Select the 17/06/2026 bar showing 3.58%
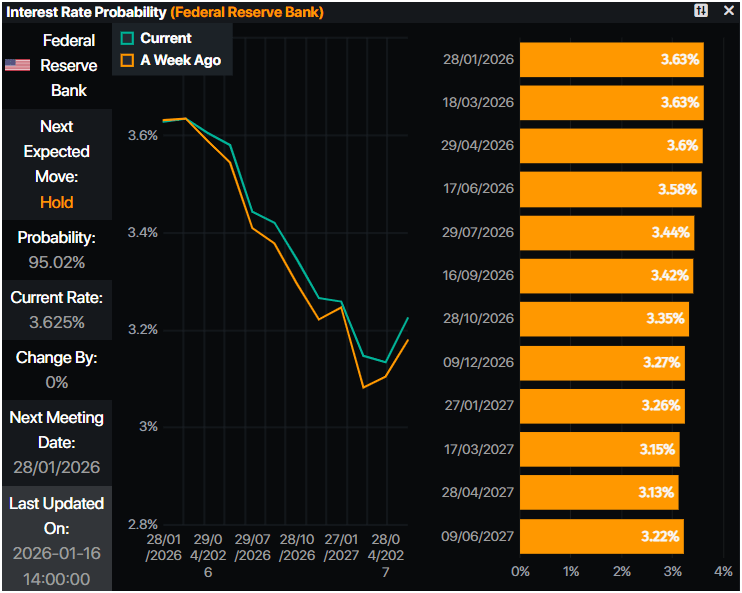 coord(609,189)
